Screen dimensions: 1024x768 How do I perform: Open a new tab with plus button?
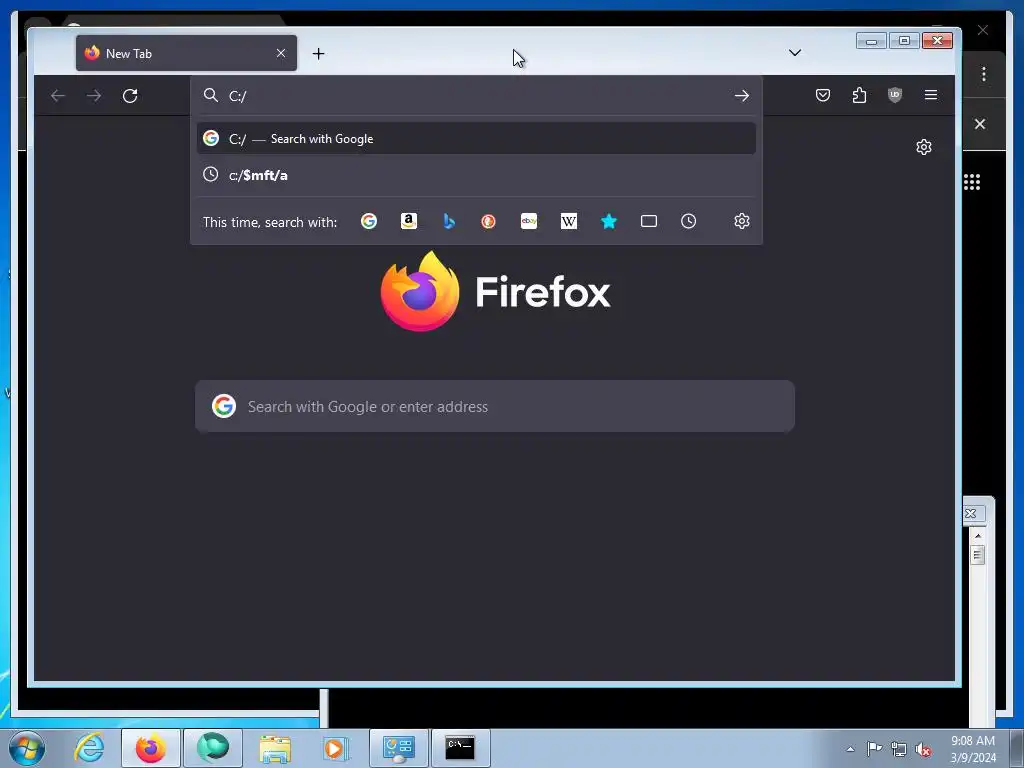319,54
